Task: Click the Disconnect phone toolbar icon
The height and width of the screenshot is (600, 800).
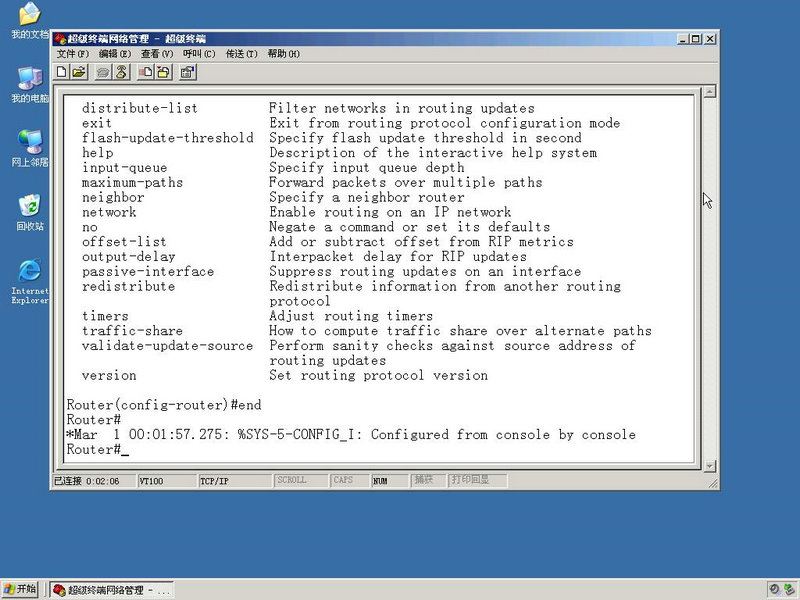Action: click(x=121, y=72)
